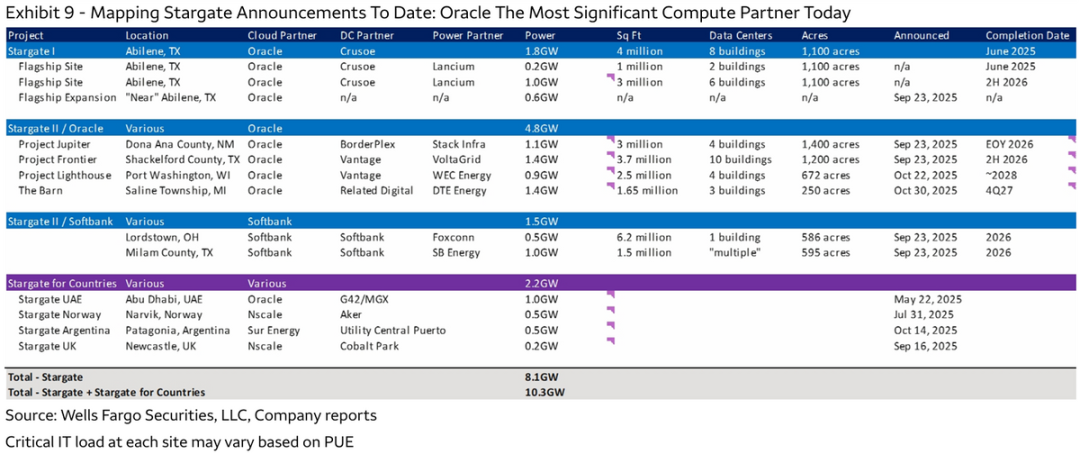Select The Barn project cell
This screenshot has height=454, width=1080.
[x=41, y=191]
